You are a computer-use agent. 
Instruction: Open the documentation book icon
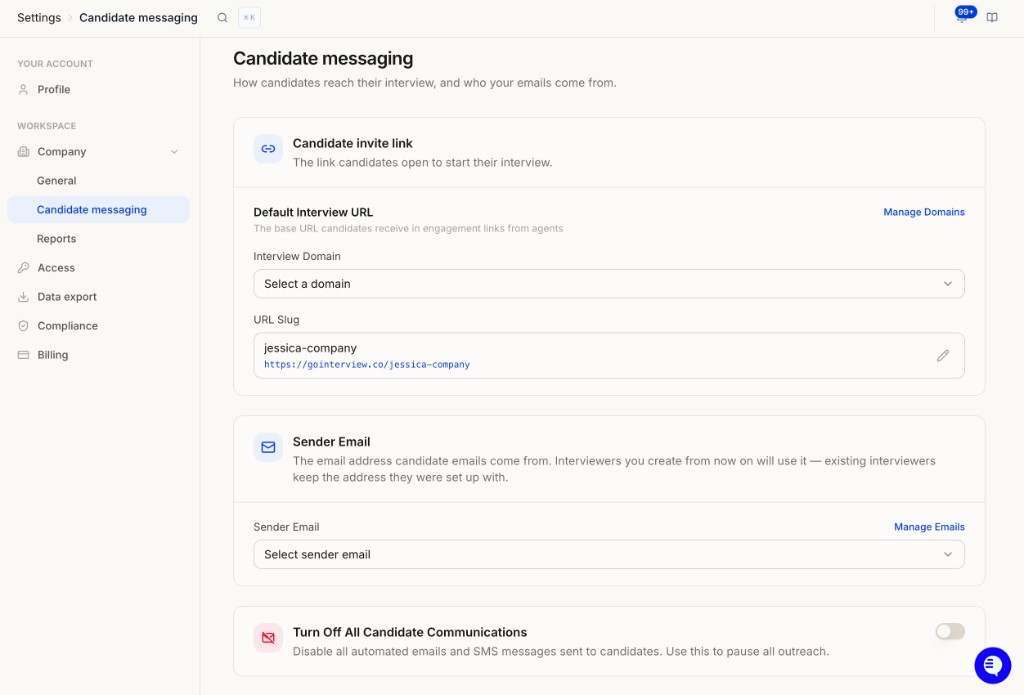(x=992, y=18)
